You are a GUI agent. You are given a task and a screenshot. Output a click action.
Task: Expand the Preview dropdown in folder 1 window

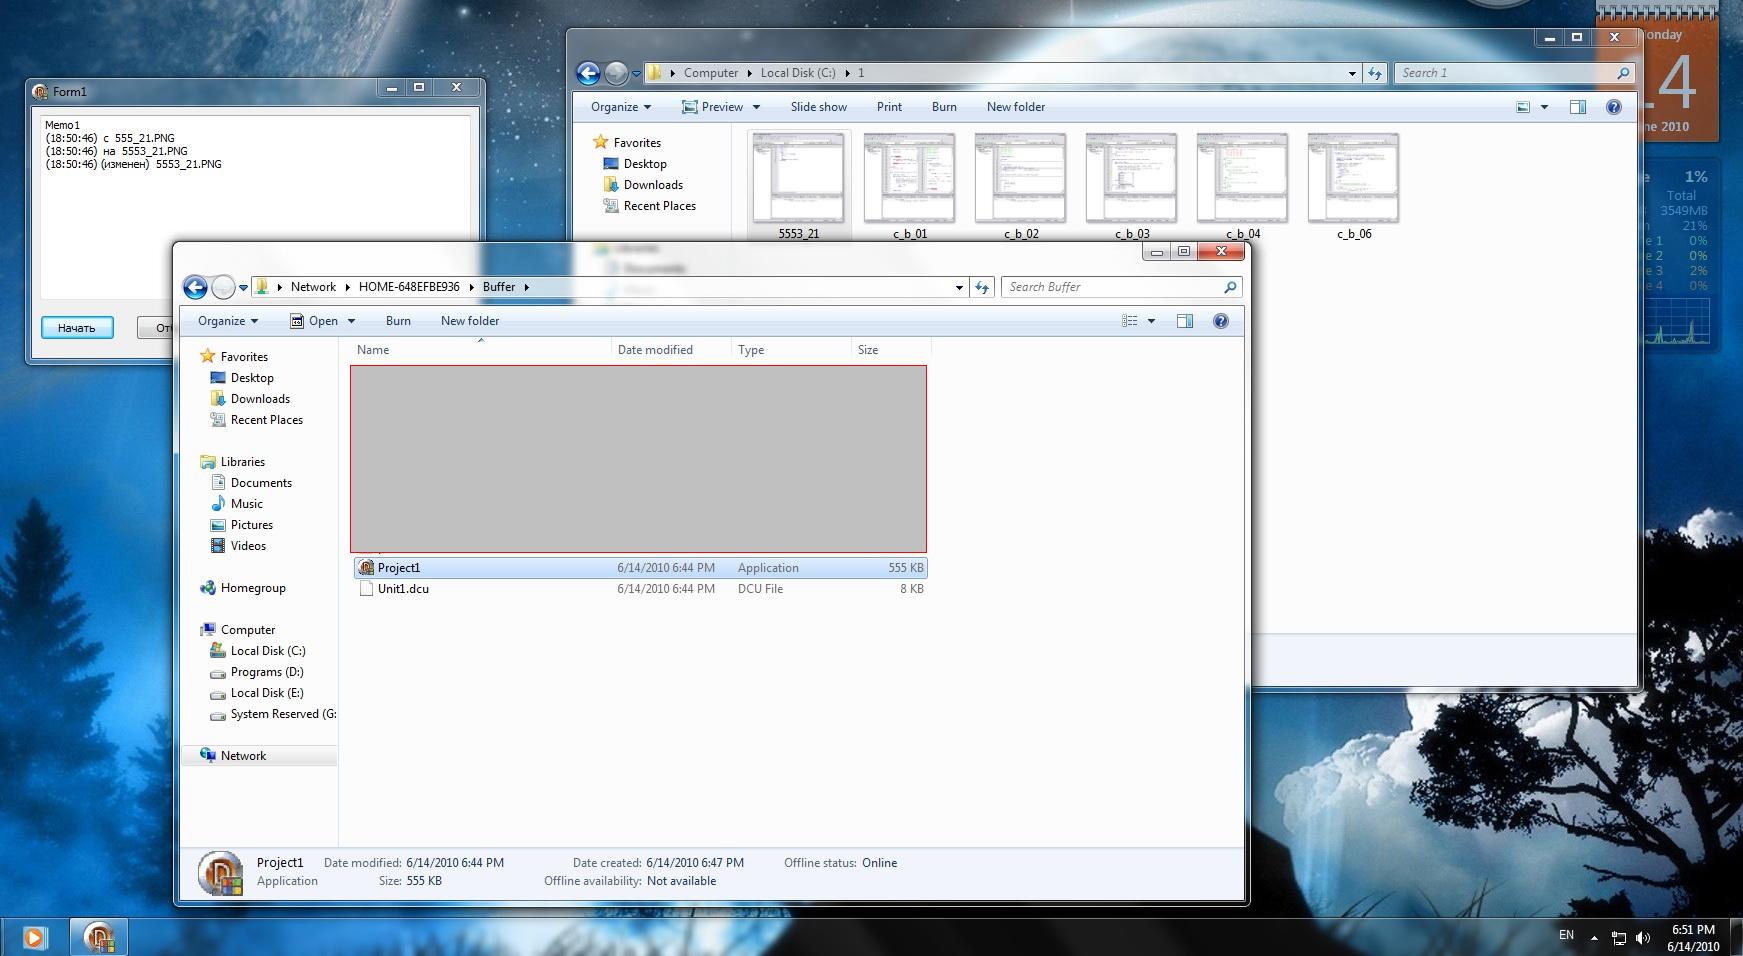click(756, 107)
